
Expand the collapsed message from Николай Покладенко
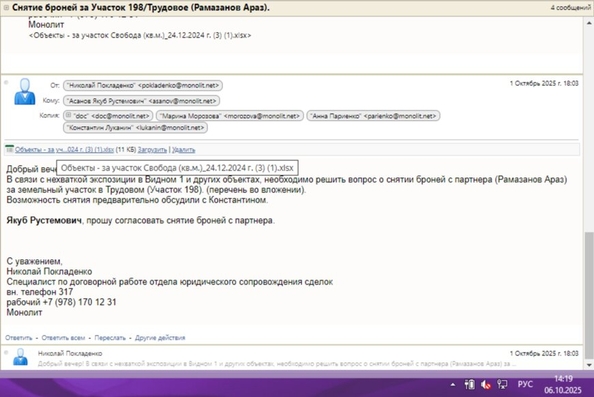(x=292, y=358)
